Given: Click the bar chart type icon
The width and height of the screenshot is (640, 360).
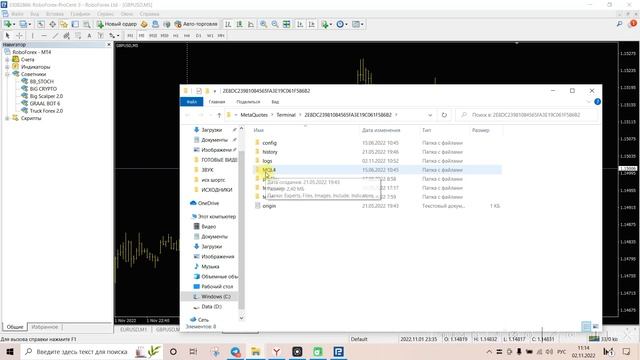Looking at the screenshot, I should (x=228, y=24).
